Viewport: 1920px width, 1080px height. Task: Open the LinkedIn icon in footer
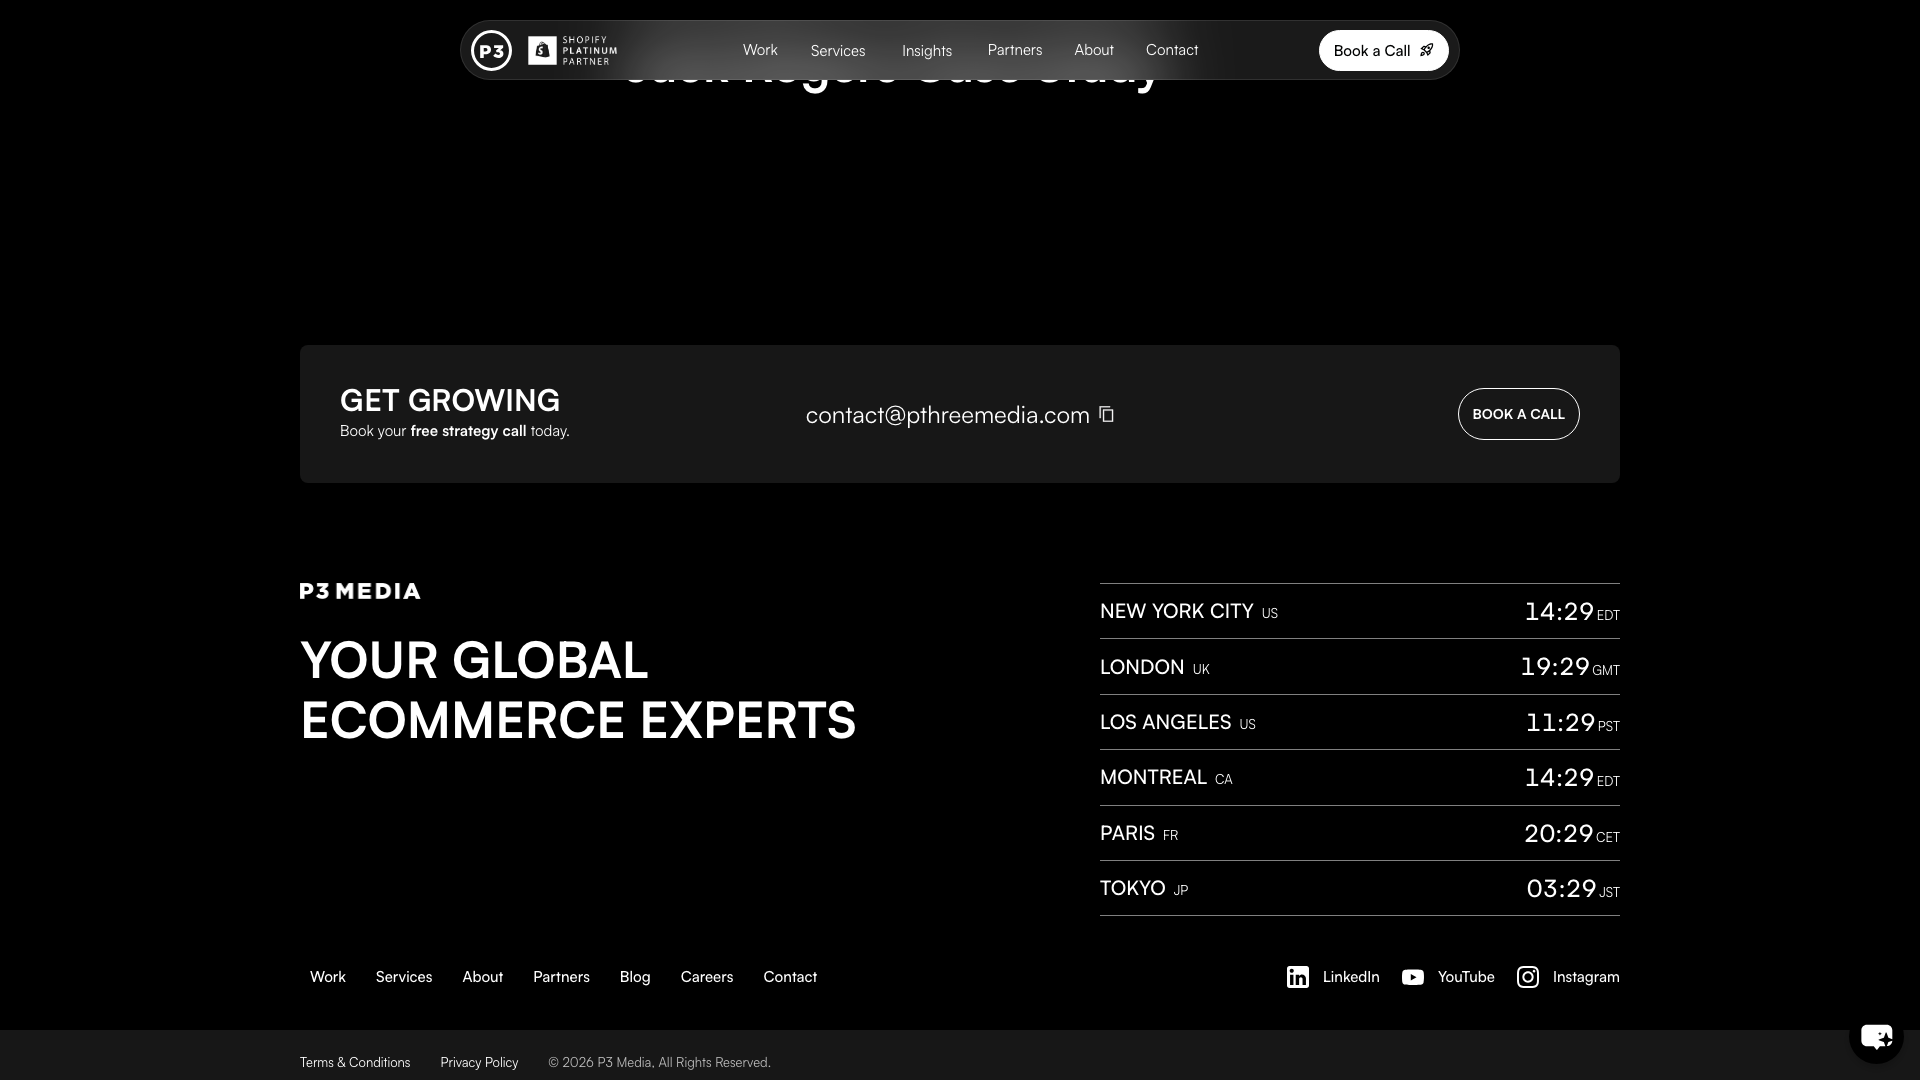(1298, 977)
